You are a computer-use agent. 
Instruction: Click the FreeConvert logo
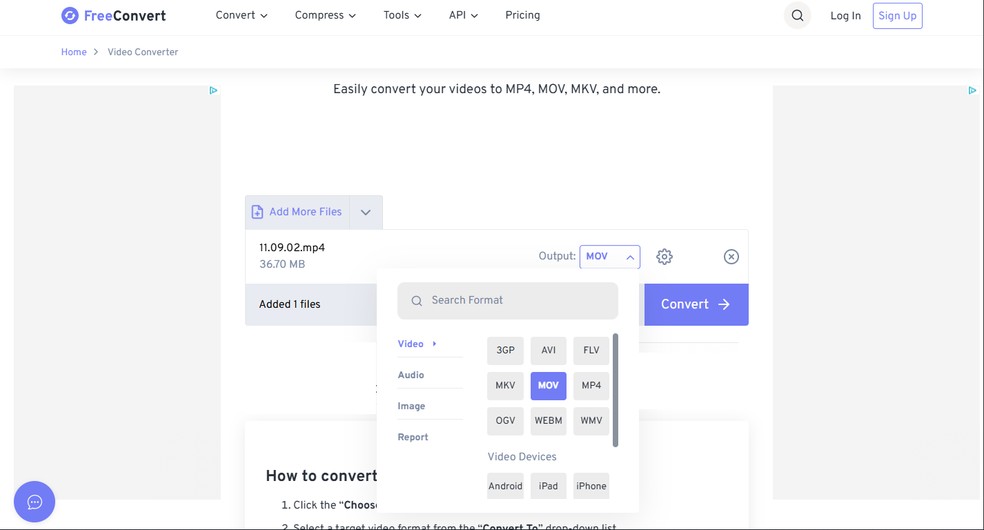pos(114,16)
